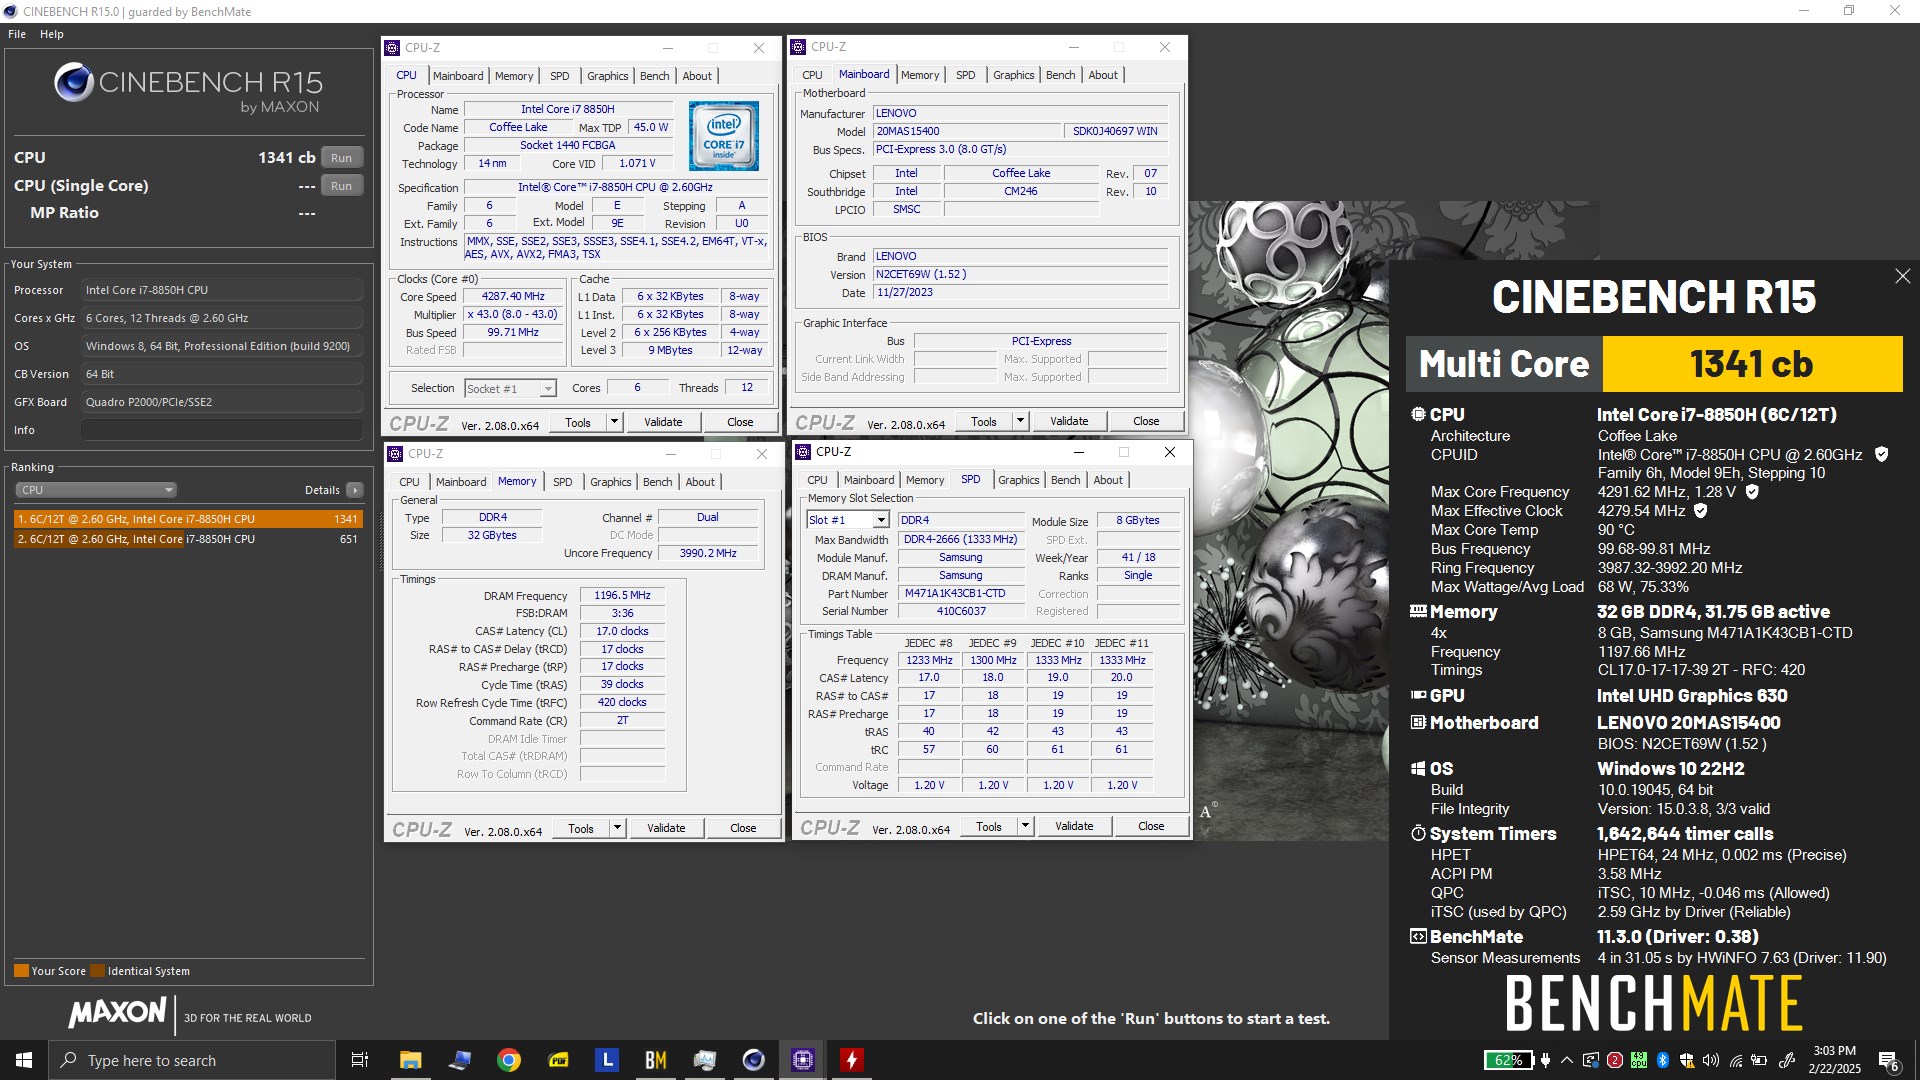Screen dimensions: 1920x1080
Task: Click Validate in the SPD CPU-Z window
Action: click(x=1074, y=826)
